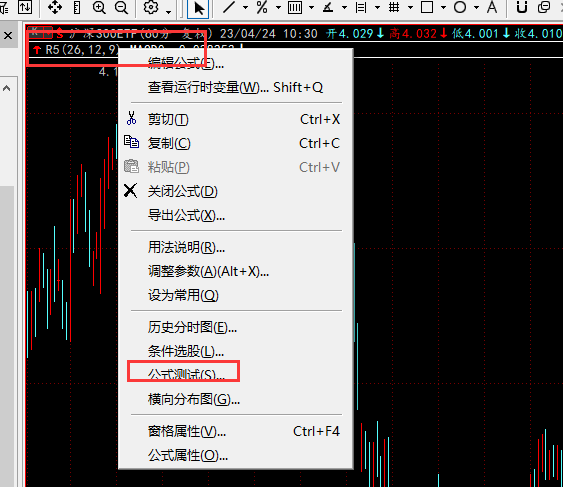This screenshot has width=563, height=487.
Task: Click the overlapping windows icon in toolbar
Action: (x=544, y=7)
